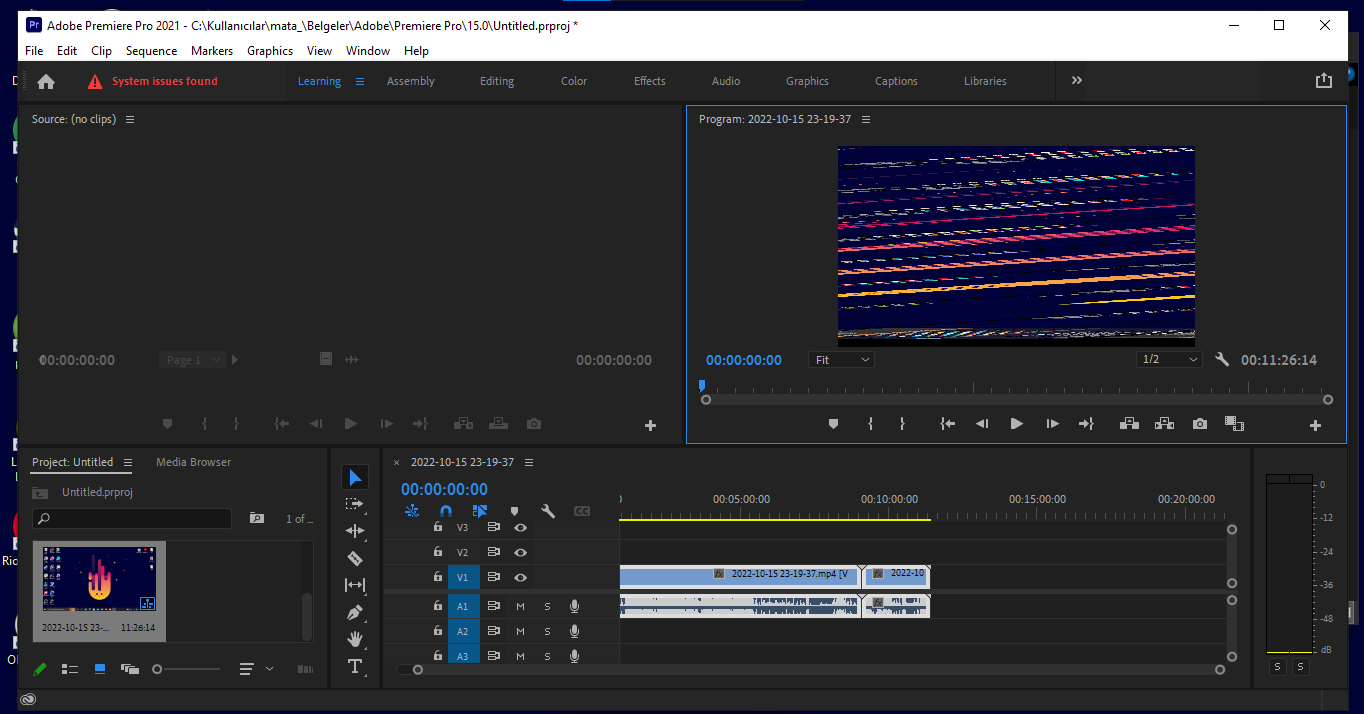Mute audio track A1
Screen dimensions: 1364x714
tap(520, 606)
